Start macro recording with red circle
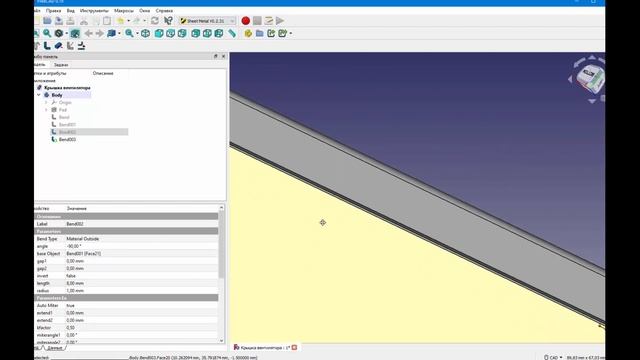The image size is (640, 360). [246, 21]
